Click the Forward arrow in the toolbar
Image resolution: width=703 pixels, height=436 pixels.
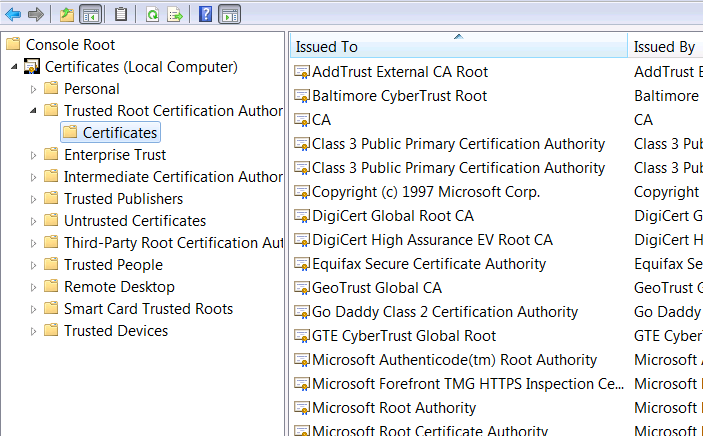[35, 14]
